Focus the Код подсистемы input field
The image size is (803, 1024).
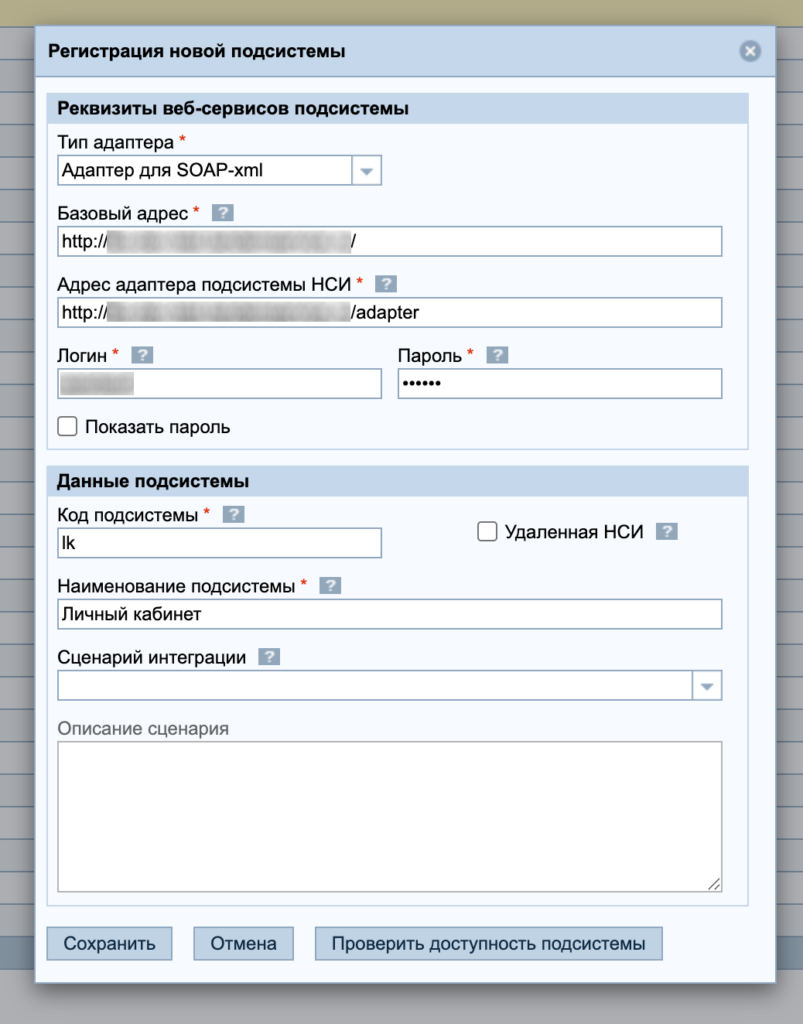tap(220, 543)
